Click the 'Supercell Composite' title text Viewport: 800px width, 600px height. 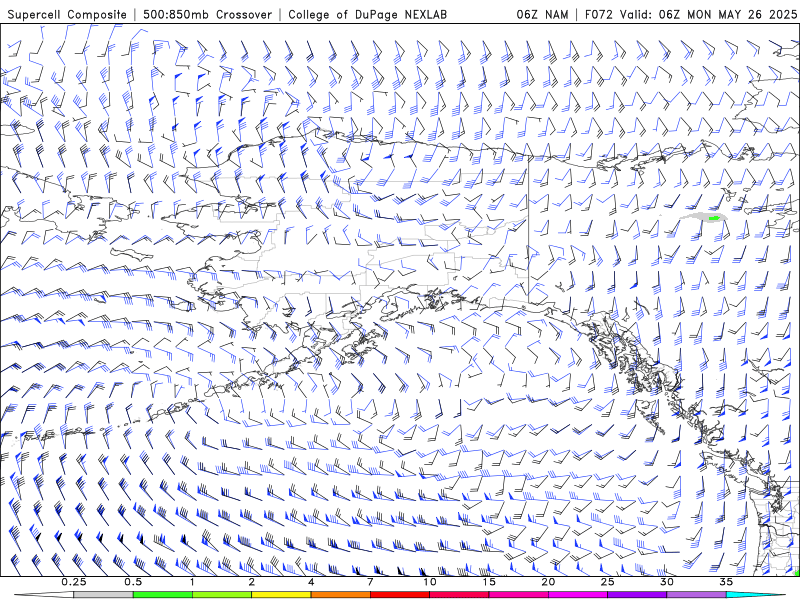(67, 14)
